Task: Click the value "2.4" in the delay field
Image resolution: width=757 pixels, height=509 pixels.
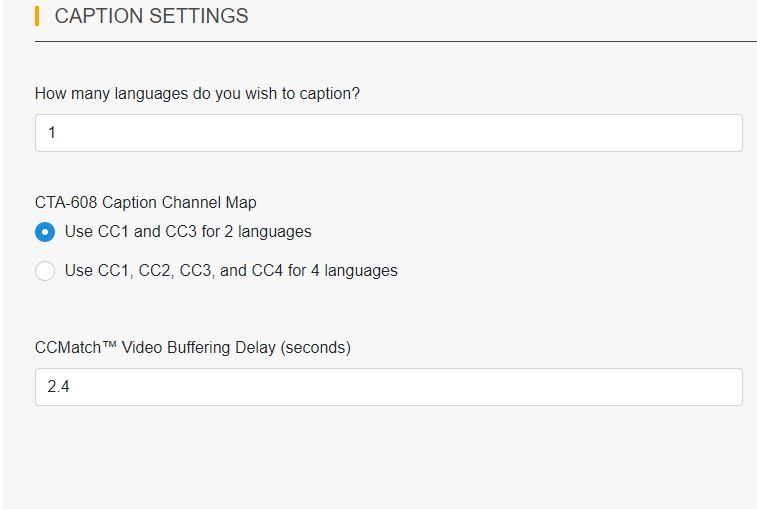Action: pos(58,387)
